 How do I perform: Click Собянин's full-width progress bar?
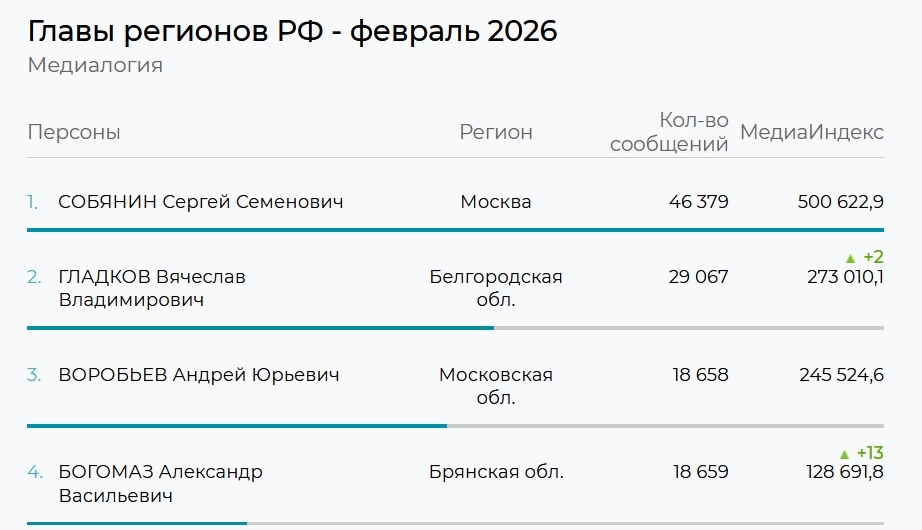pos(455,230)
